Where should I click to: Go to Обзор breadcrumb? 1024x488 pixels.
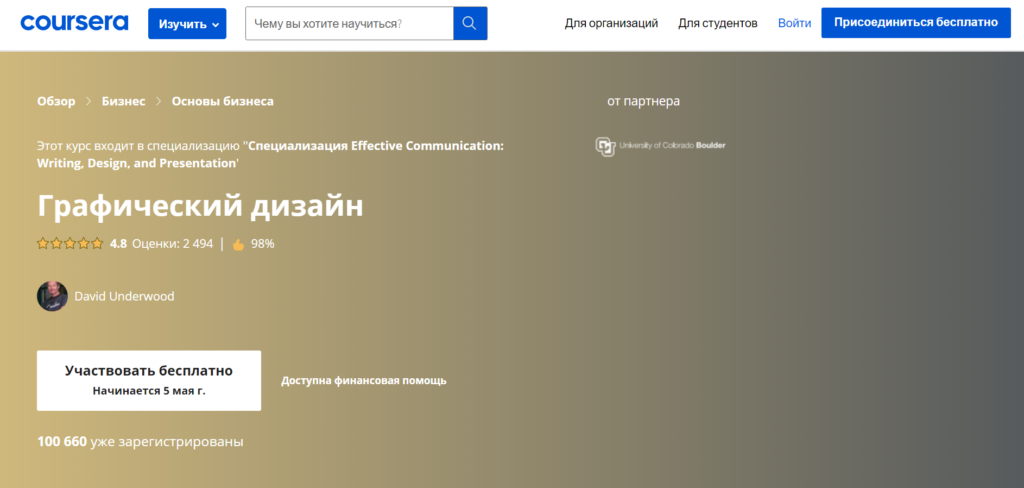point(56,101)
